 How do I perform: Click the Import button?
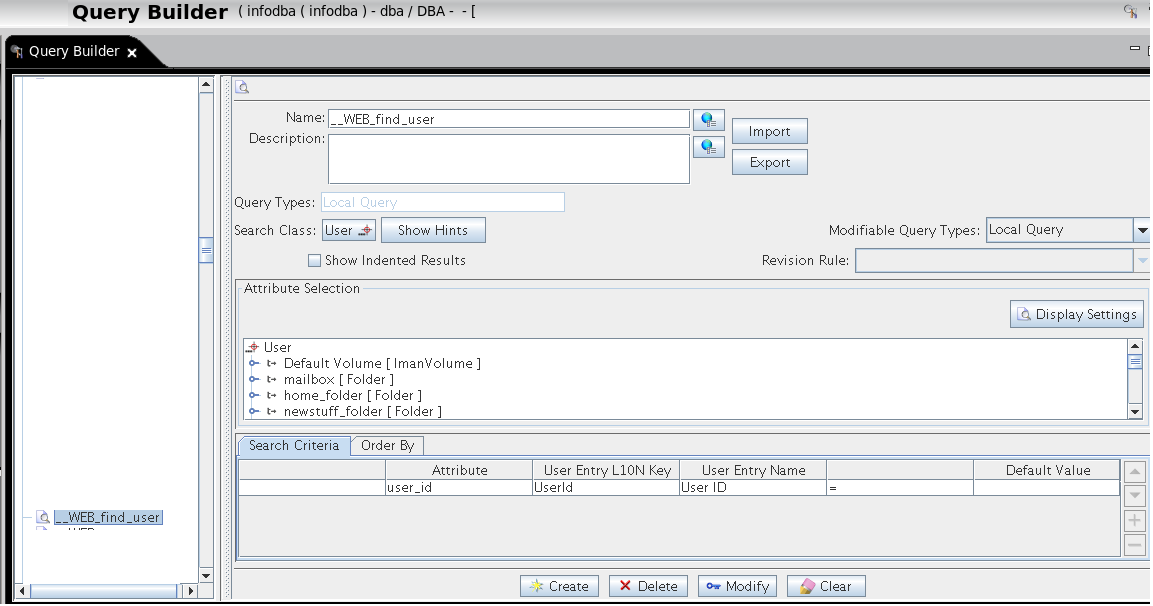click(769, 130)
